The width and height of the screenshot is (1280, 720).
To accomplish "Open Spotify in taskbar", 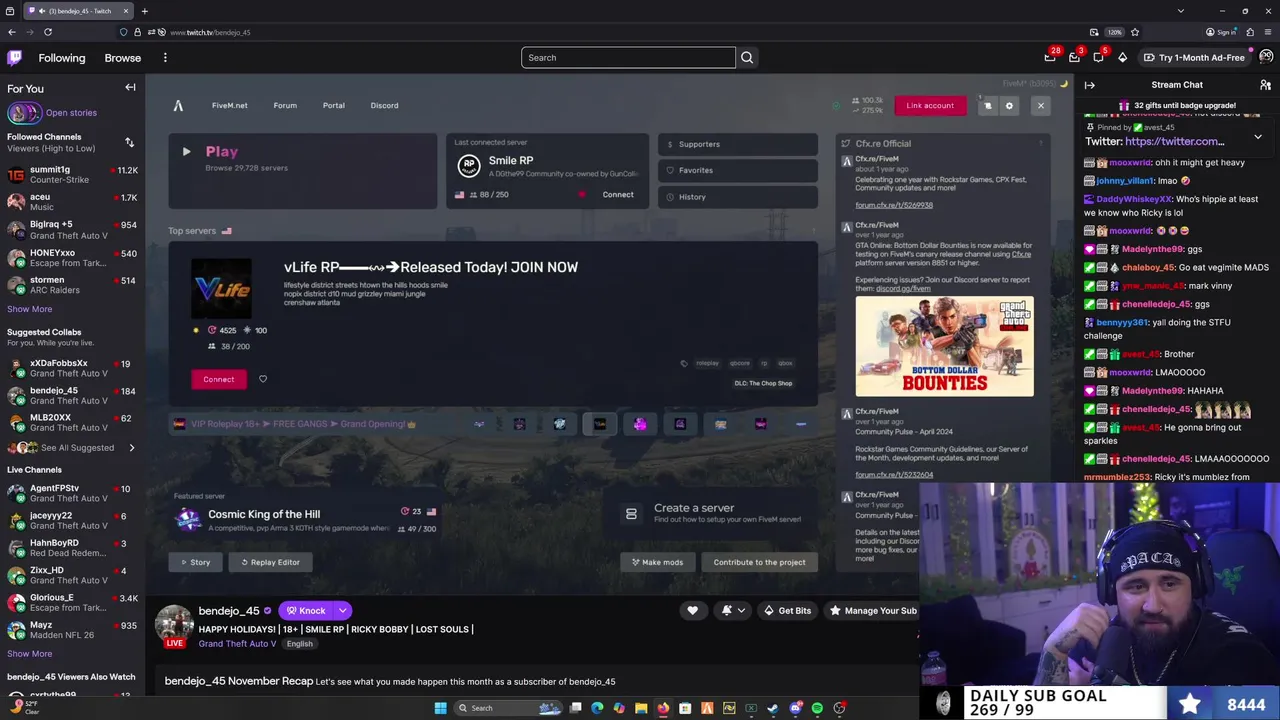I will click(817, 708).
